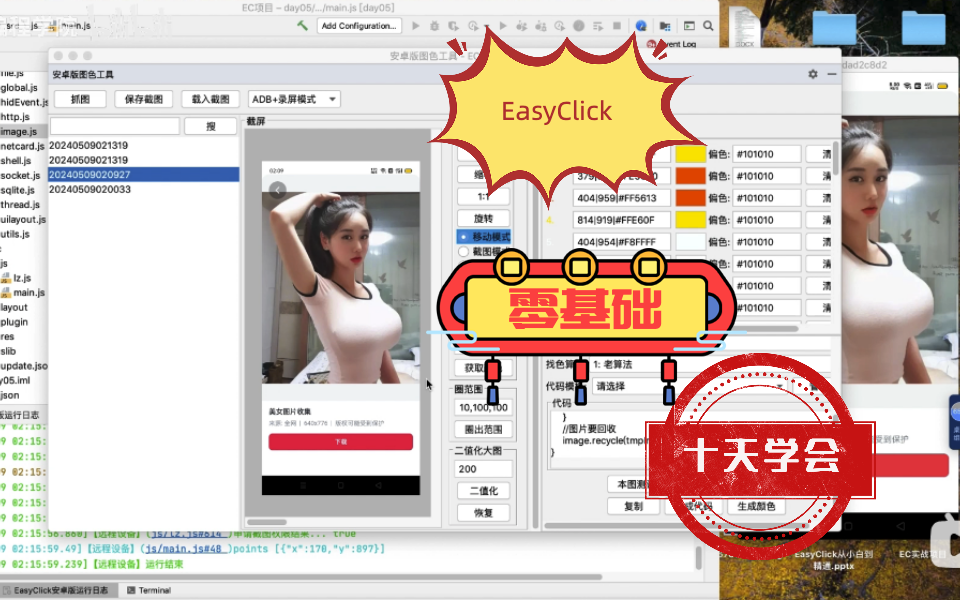This screenshot has width=960, height=600.
Task: Select screenshot entry 20240509020033
Action: [144, 189]
